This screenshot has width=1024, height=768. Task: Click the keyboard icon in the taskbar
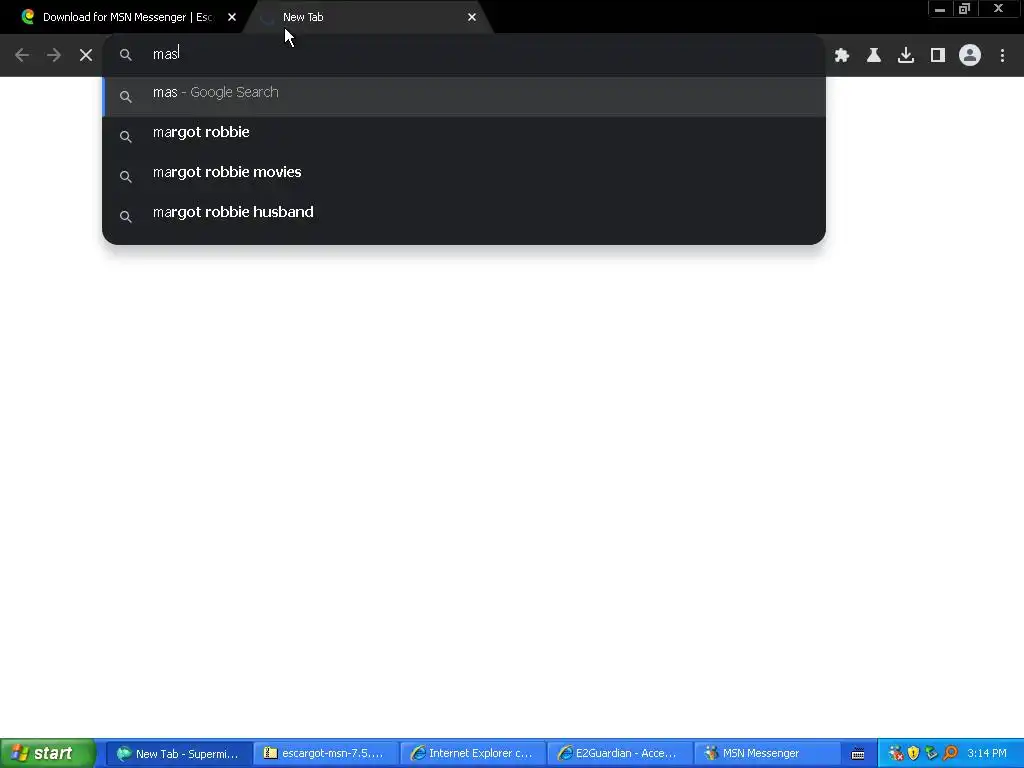point(858,754)
